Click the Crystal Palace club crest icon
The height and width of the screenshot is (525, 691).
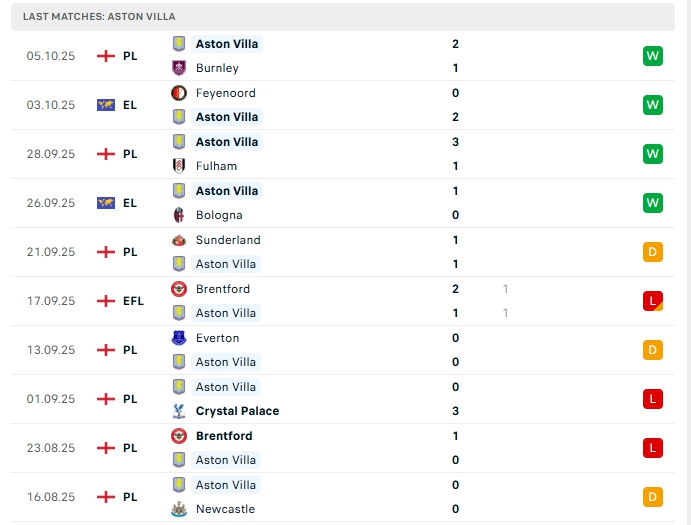point(179,411)
